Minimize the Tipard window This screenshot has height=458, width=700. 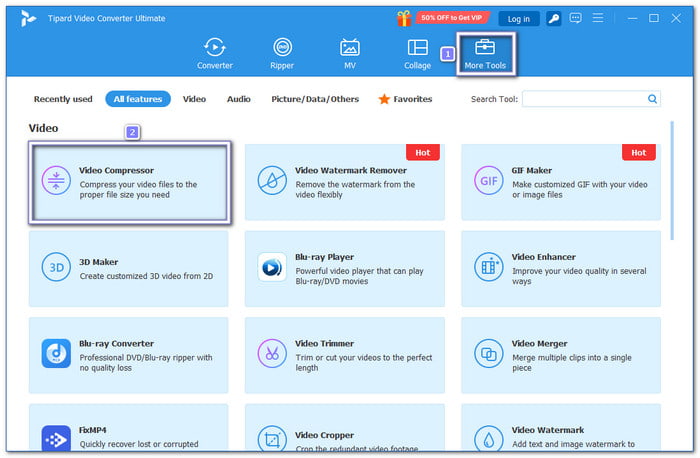[x=632, y=18]
